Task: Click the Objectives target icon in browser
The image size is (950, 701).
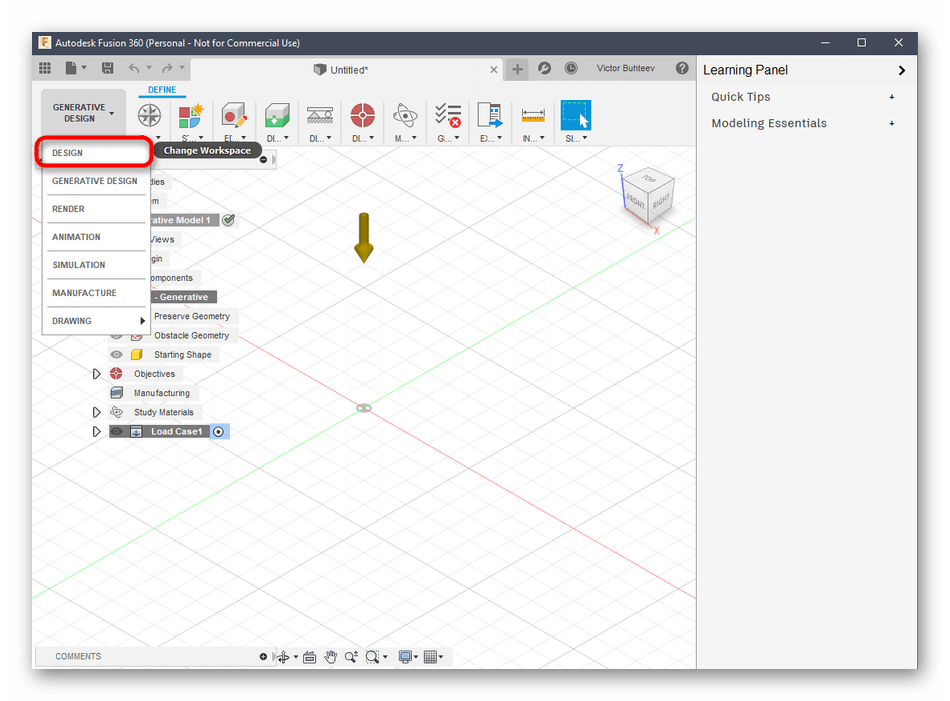Action: pyautogui.click(x=116, y=374)
